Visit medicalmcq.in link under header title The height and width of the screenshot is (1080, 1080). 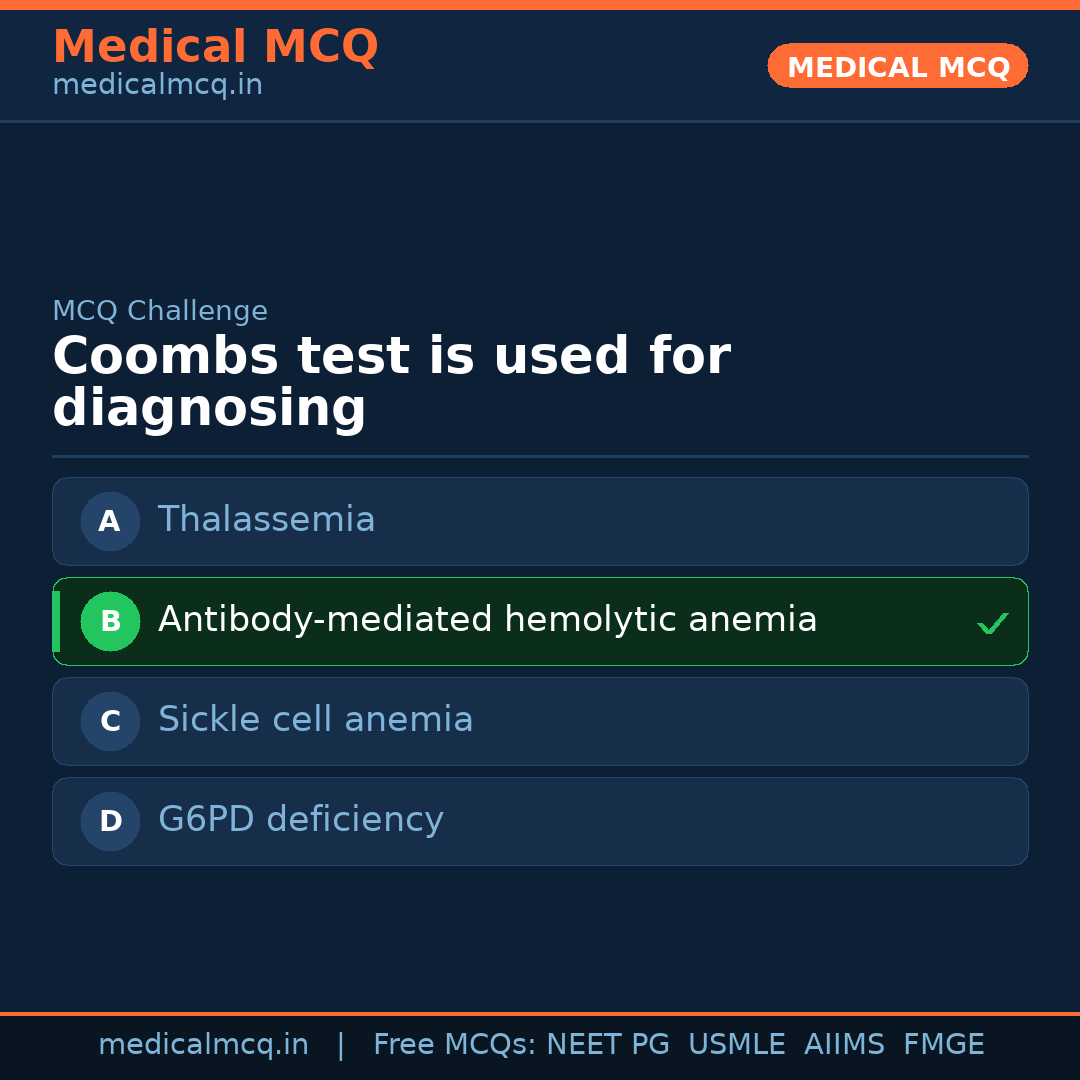coord(157,85)
